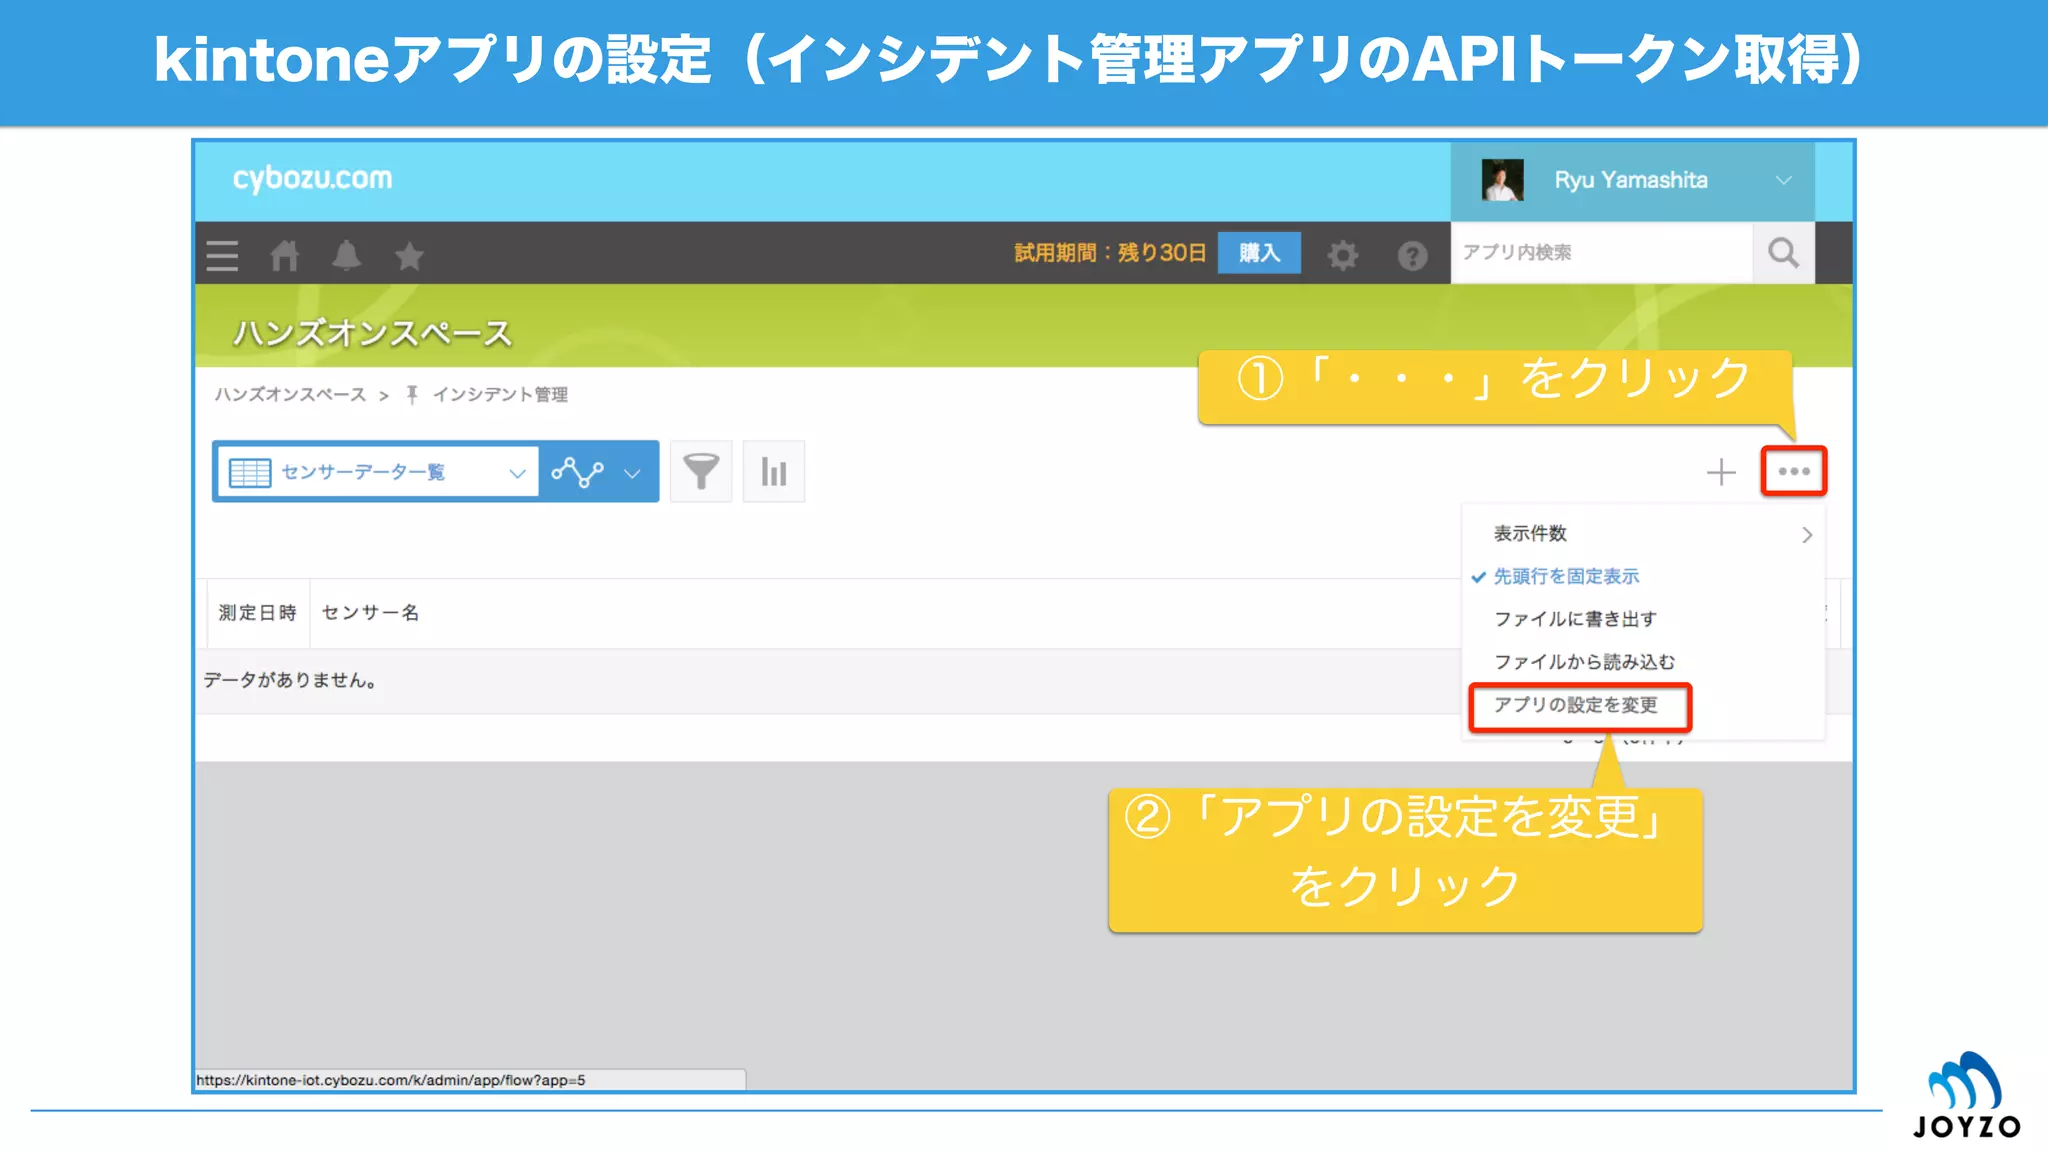Go to the home icon

[x=285, y=256]
